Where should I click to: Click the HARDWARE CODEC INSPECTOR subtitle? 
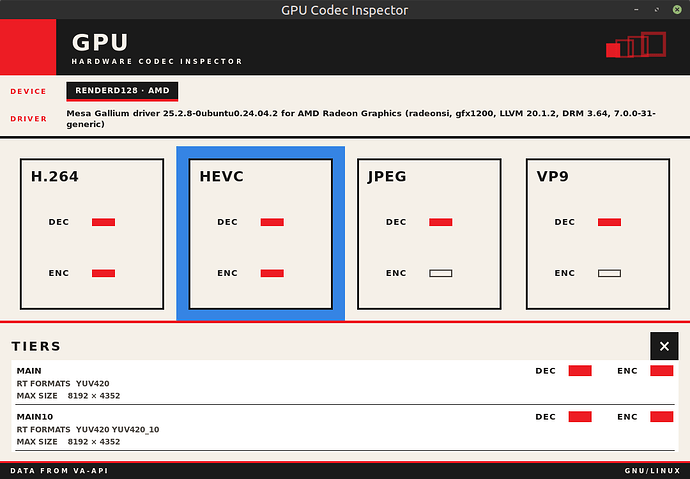click(157, 62)
